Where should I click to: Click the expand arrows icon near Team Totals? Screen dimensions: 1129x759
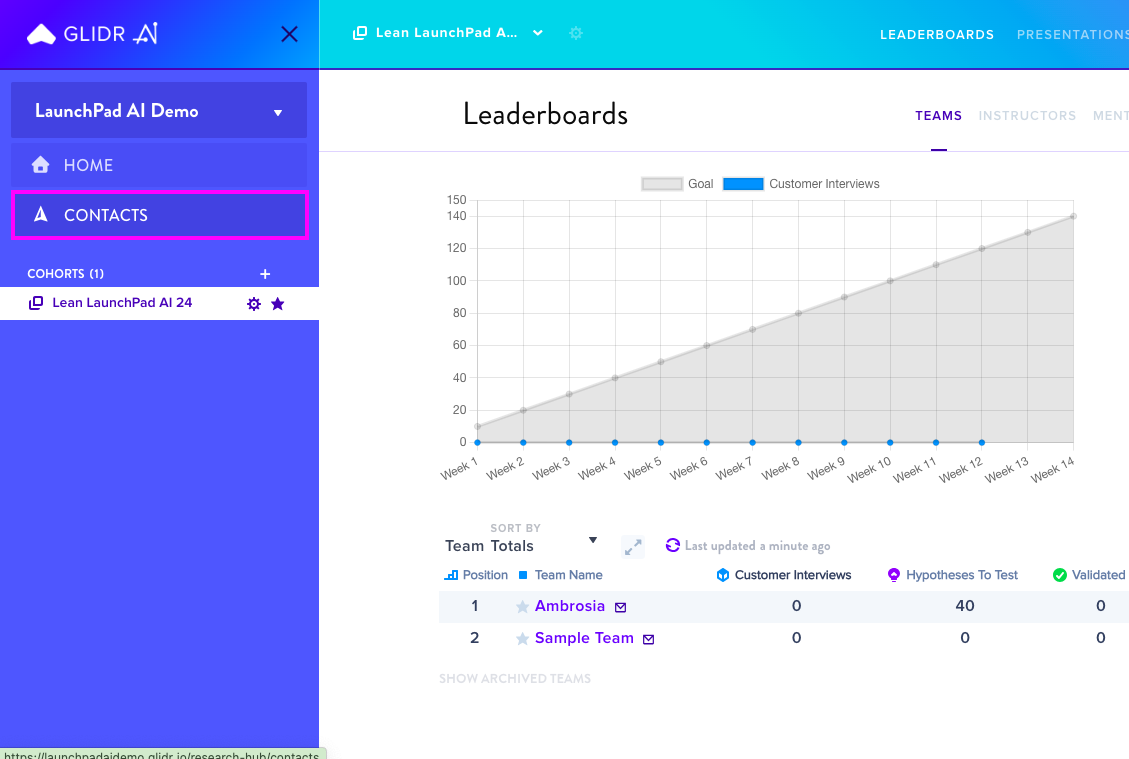coord(633,547)
